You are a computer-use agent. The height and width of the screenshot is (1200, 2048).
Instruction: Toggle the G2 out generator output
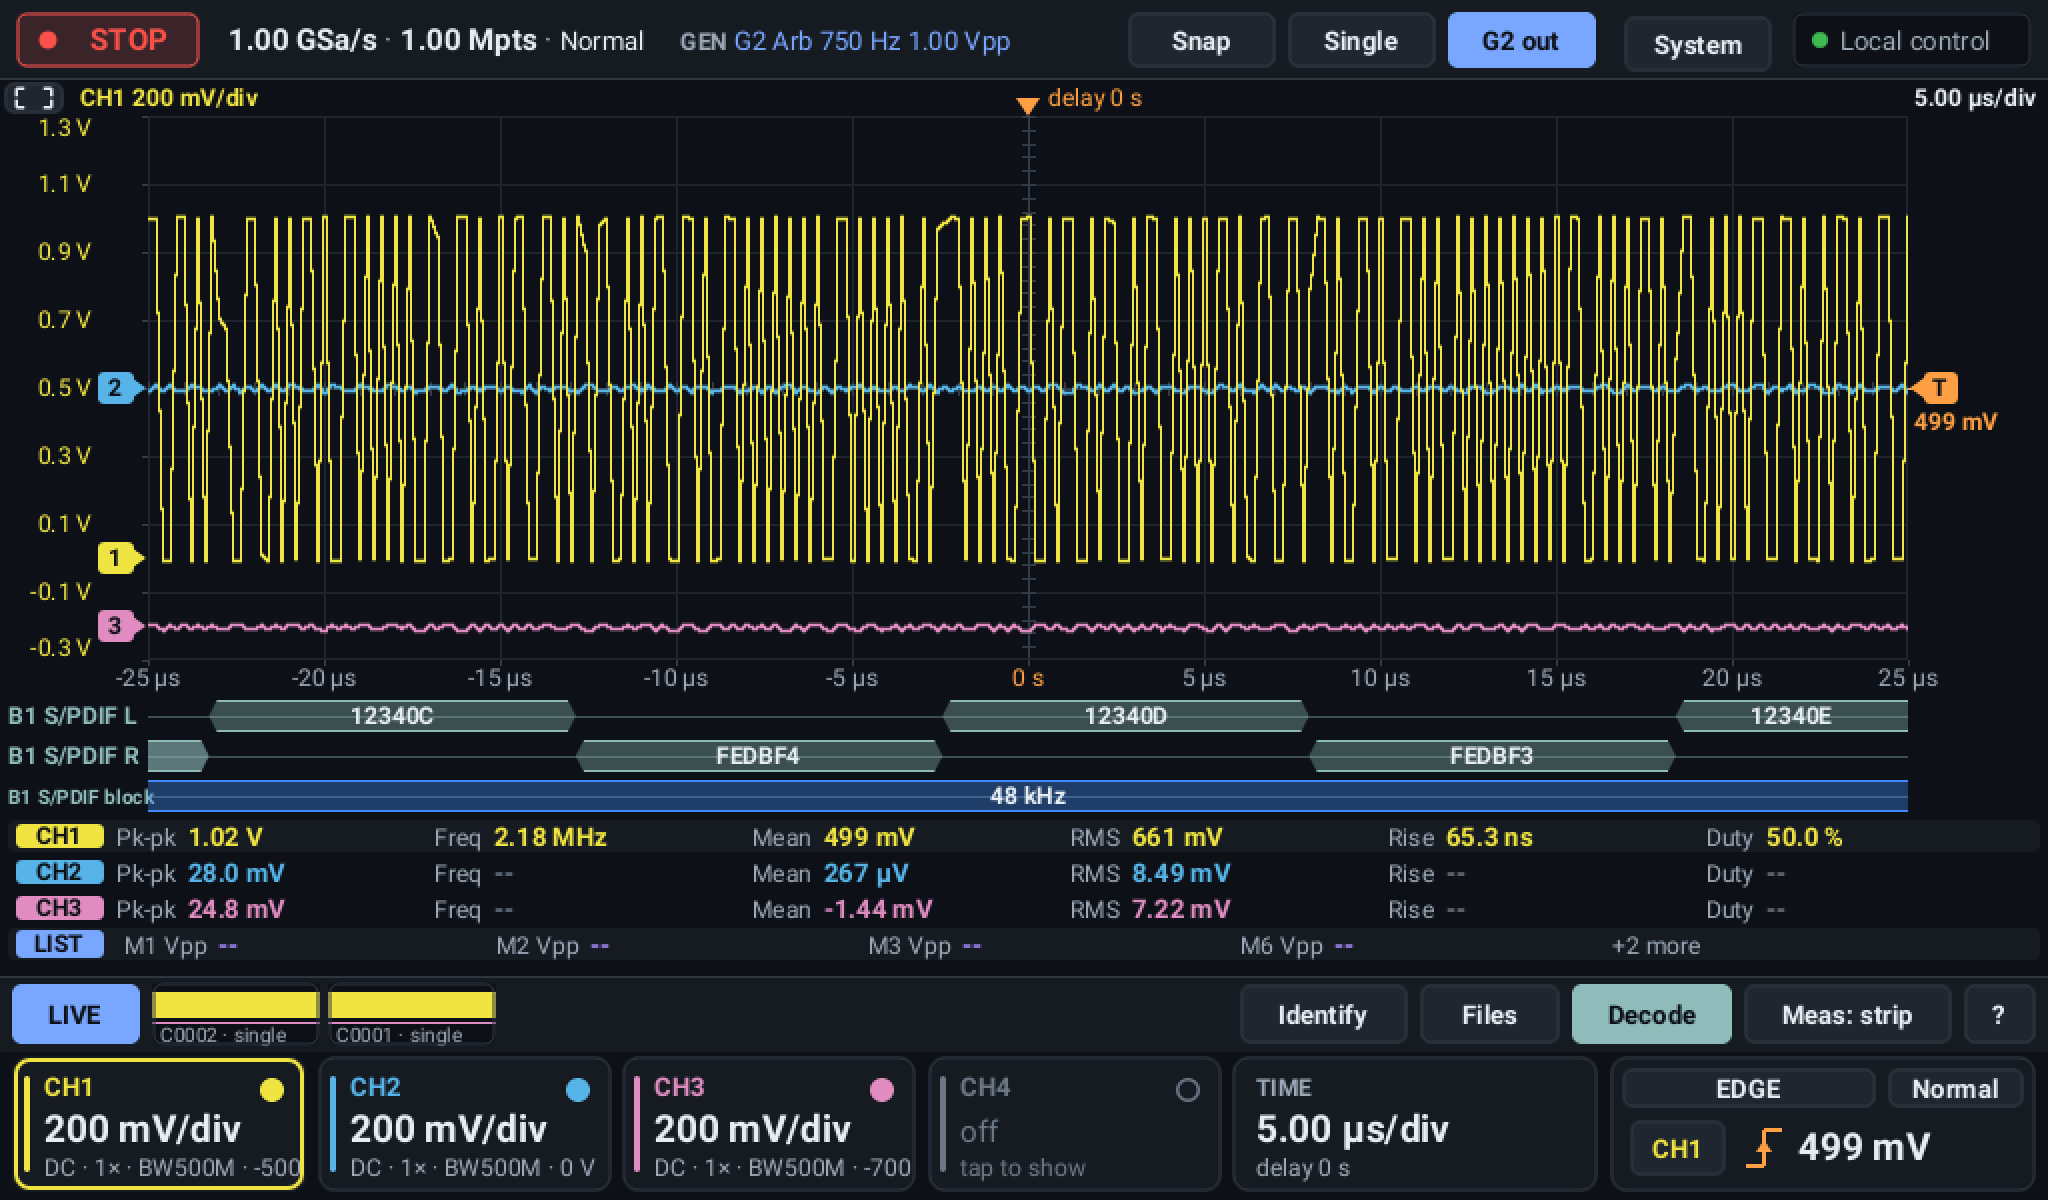[x=1520, y=41]
